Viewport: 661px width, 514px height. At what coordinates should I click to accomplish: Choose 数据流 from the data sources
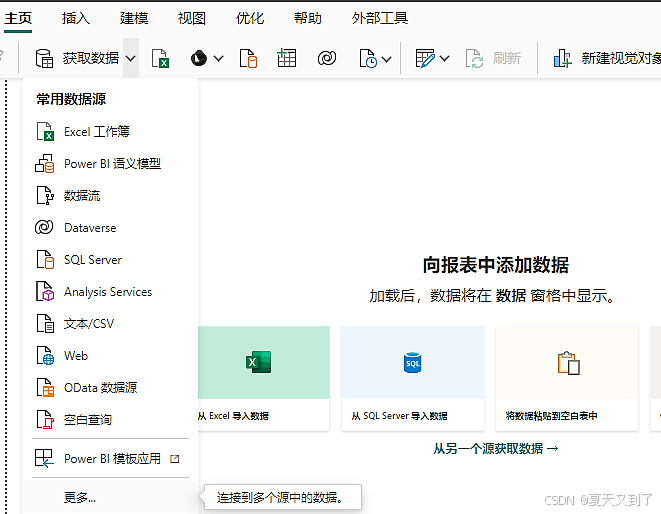[110, 196]
